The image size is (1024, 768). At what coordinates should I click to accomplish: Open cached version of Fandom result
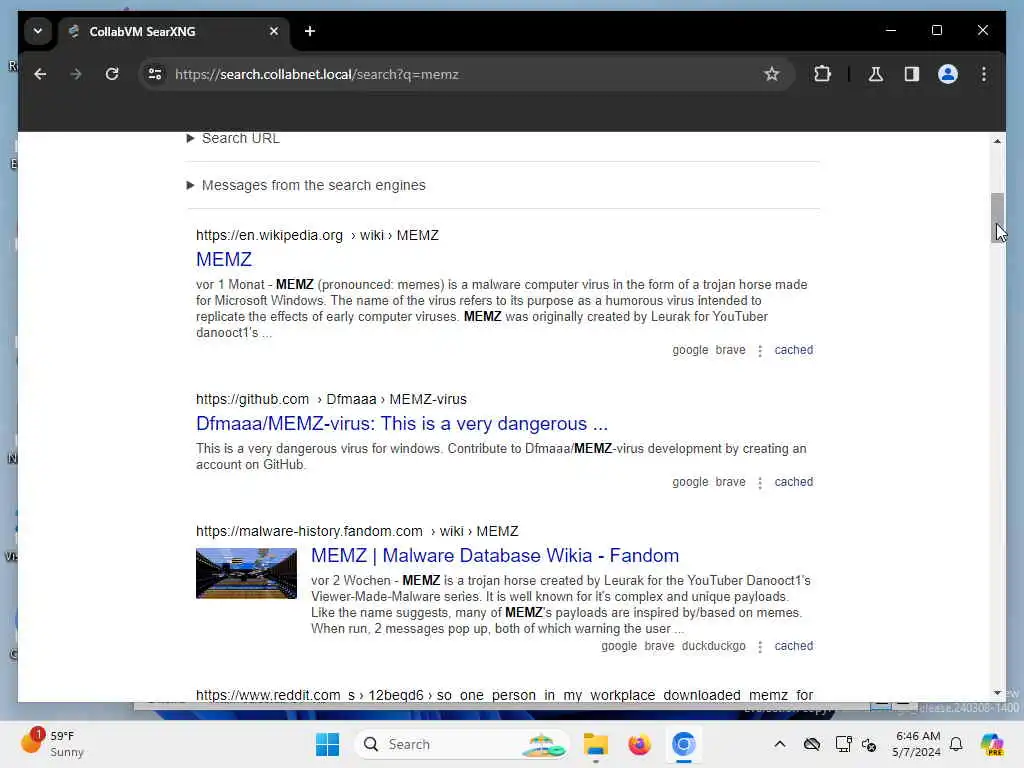(793, 646)
